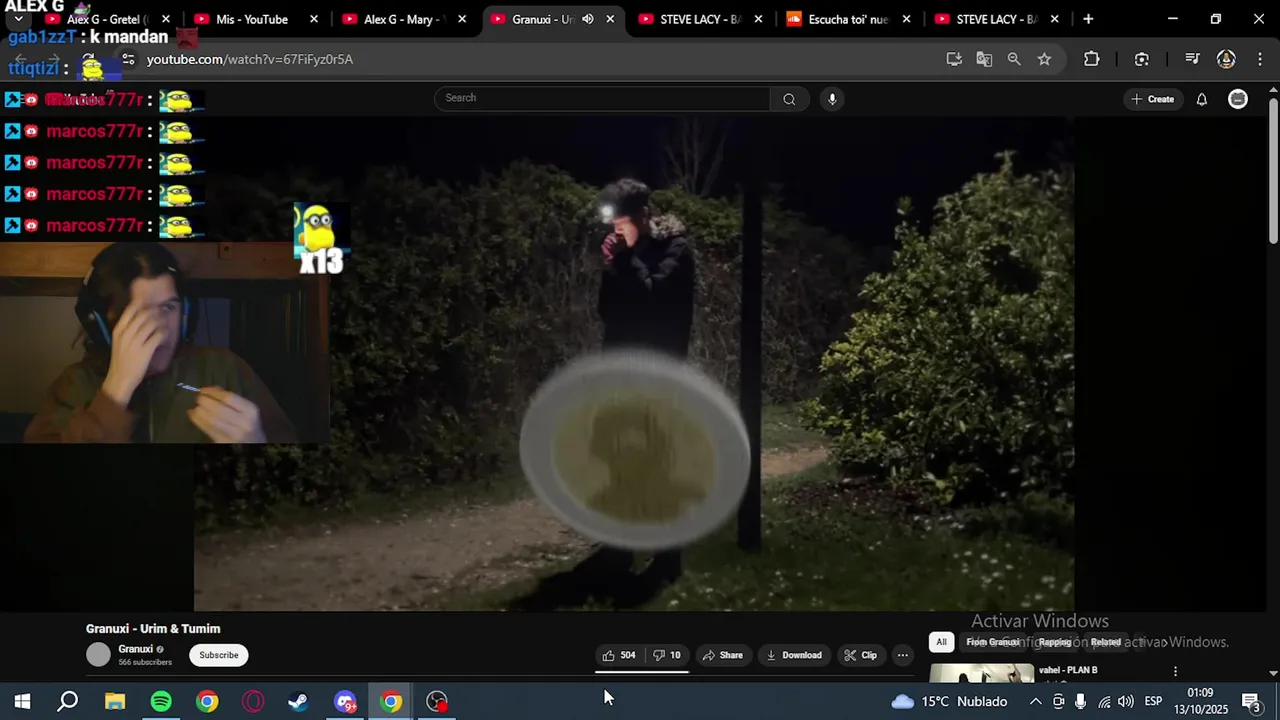Open the Windows Start menu
Screen dimensions: 1280x720
click(22, 701)
